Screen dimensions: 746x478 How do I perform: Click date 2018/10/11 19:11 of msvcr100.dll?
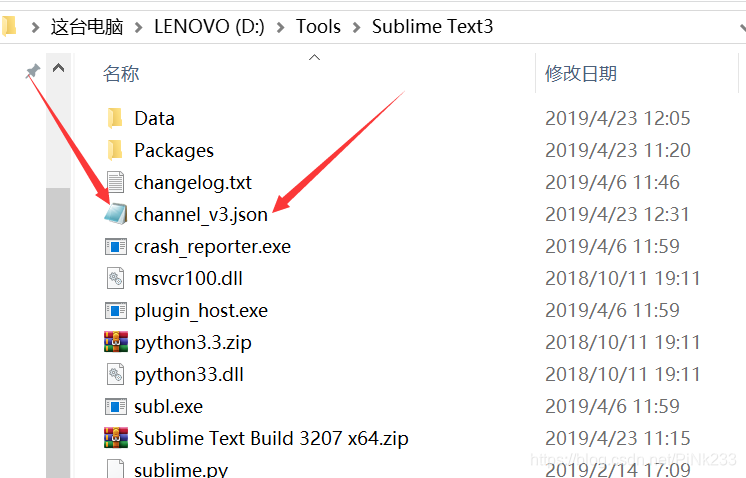(623, 279)
